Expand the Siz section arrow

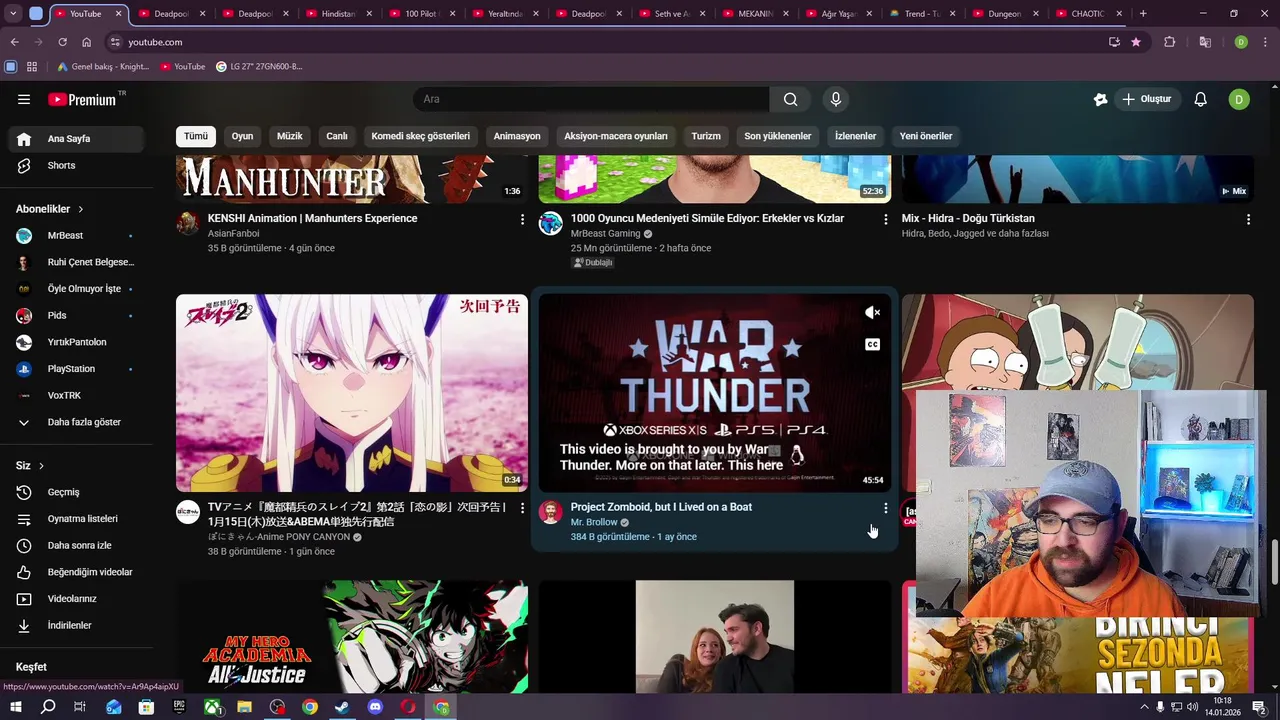[41, 466]
